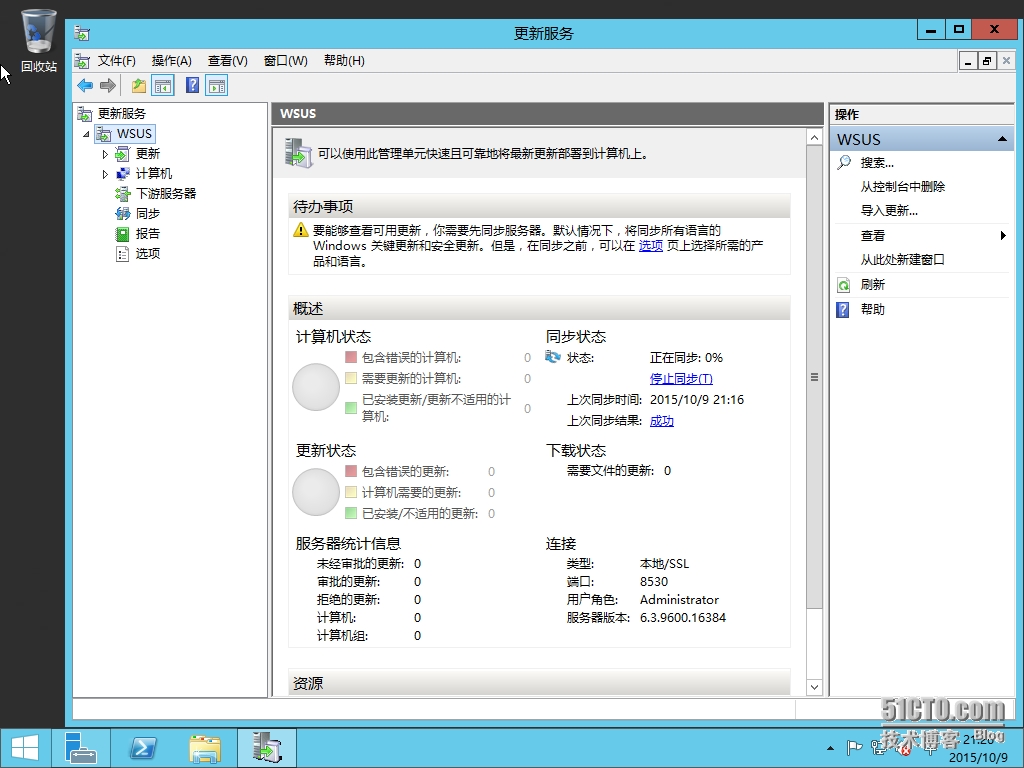Screen dimensions: 1024x768
Task: Select the 下游服务器 tree item label
Action: click(166, 193)
